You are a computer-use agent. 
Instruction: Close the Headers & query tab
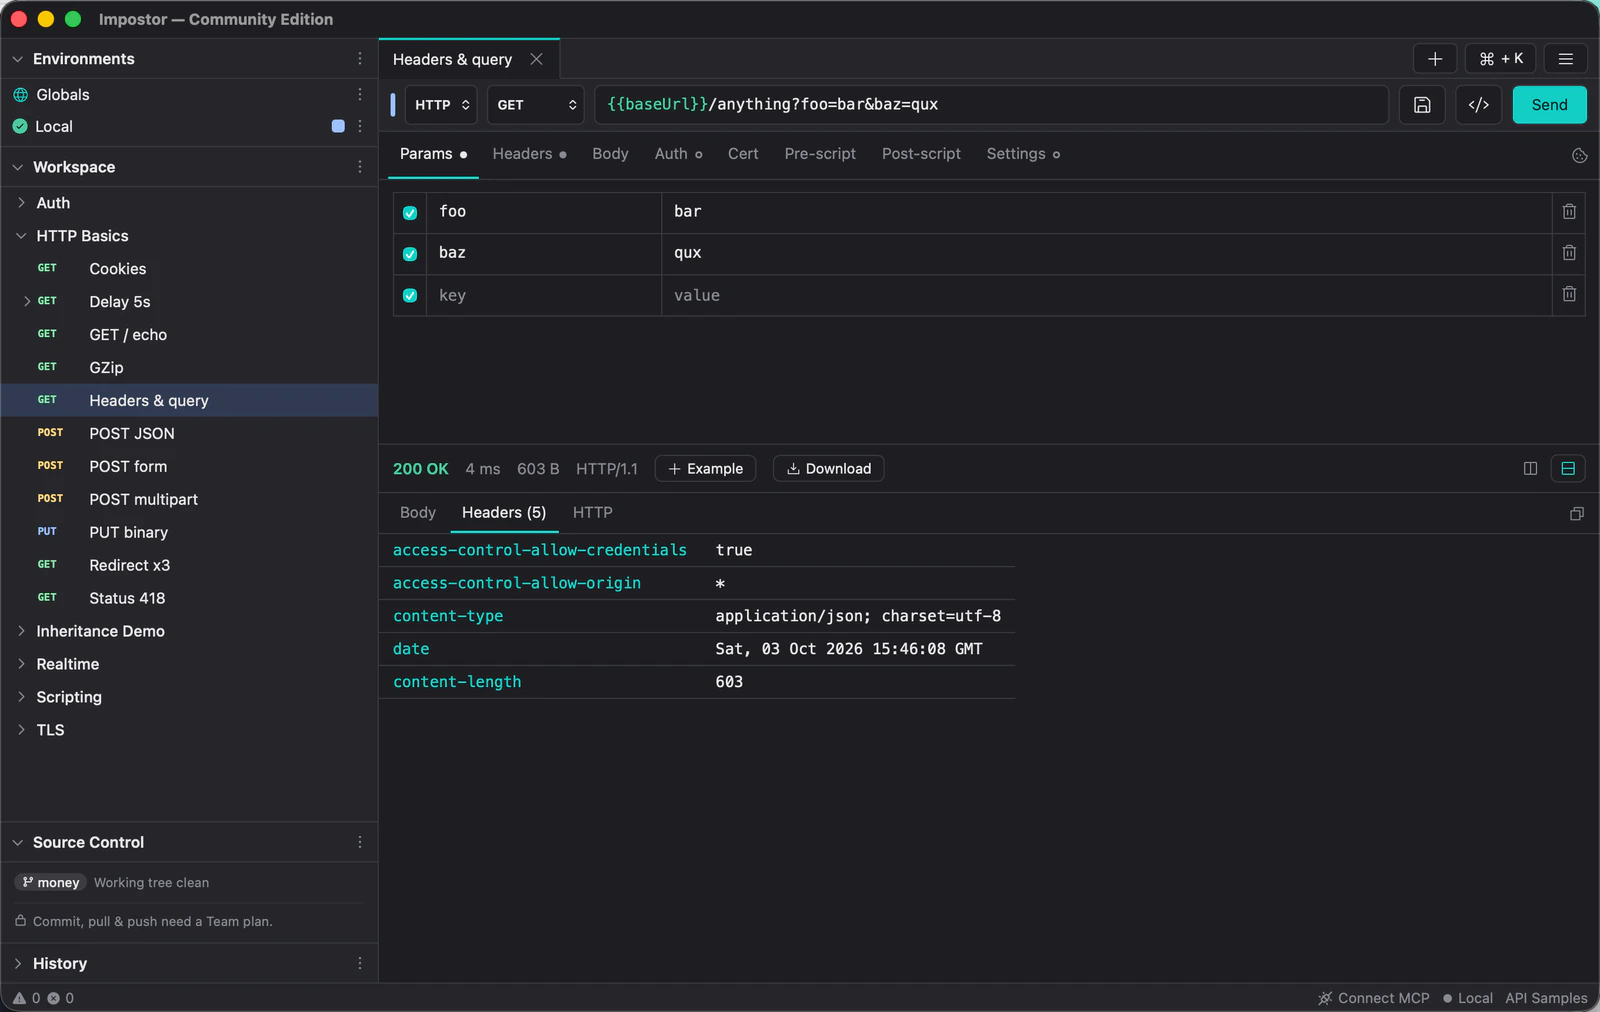[x=537, y=59]
